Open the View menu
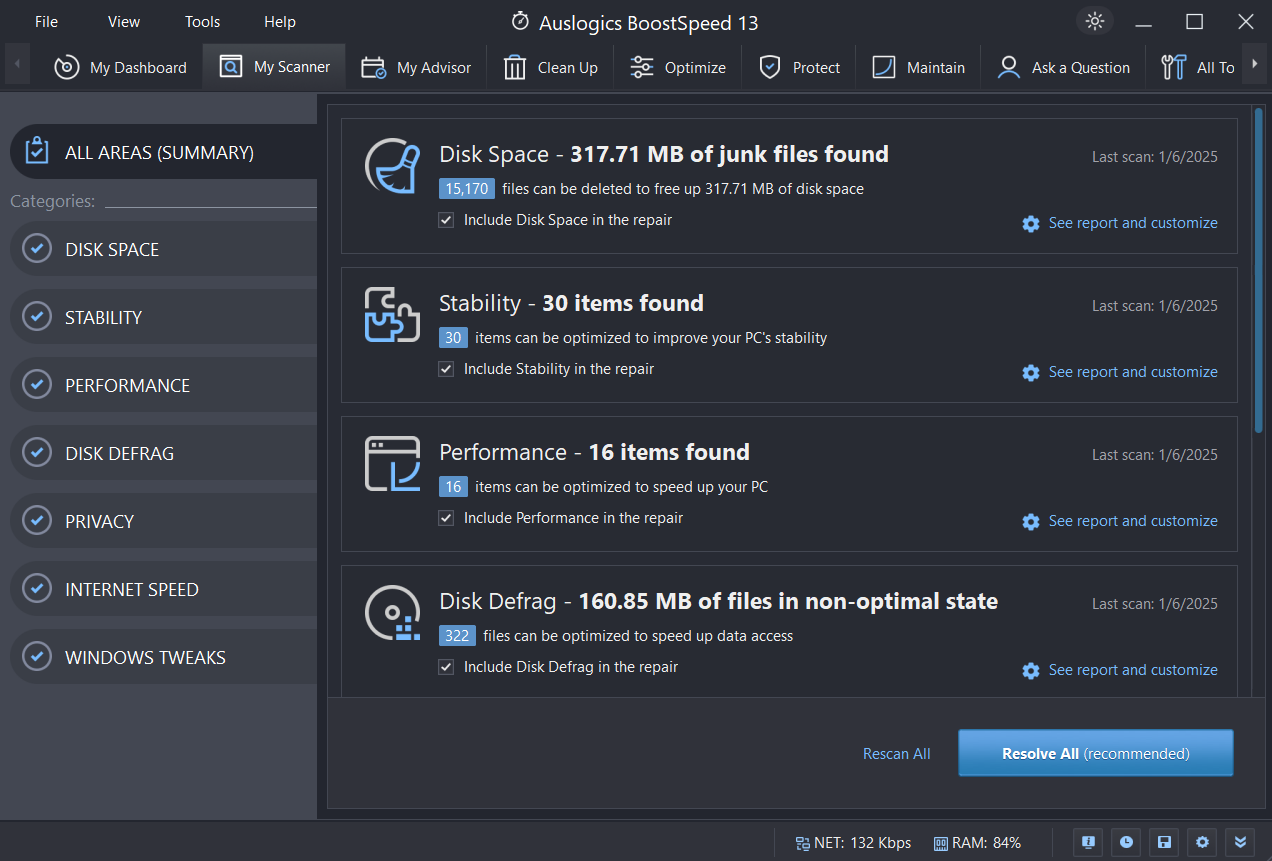 tap(124, 21)
